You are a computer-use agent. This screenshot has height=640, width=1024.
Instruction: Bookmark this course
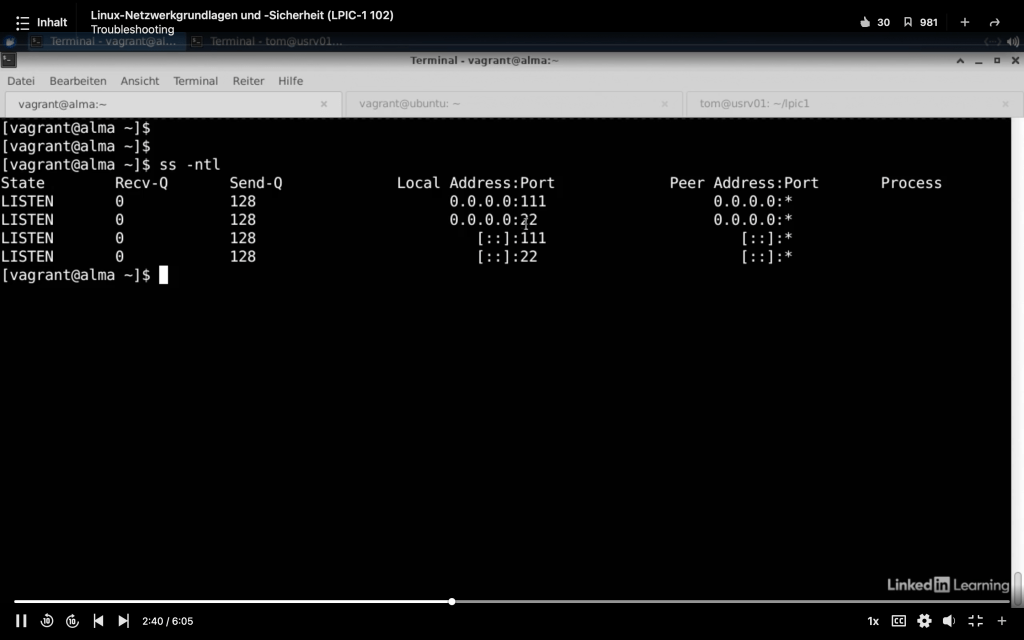click(908, 22)
